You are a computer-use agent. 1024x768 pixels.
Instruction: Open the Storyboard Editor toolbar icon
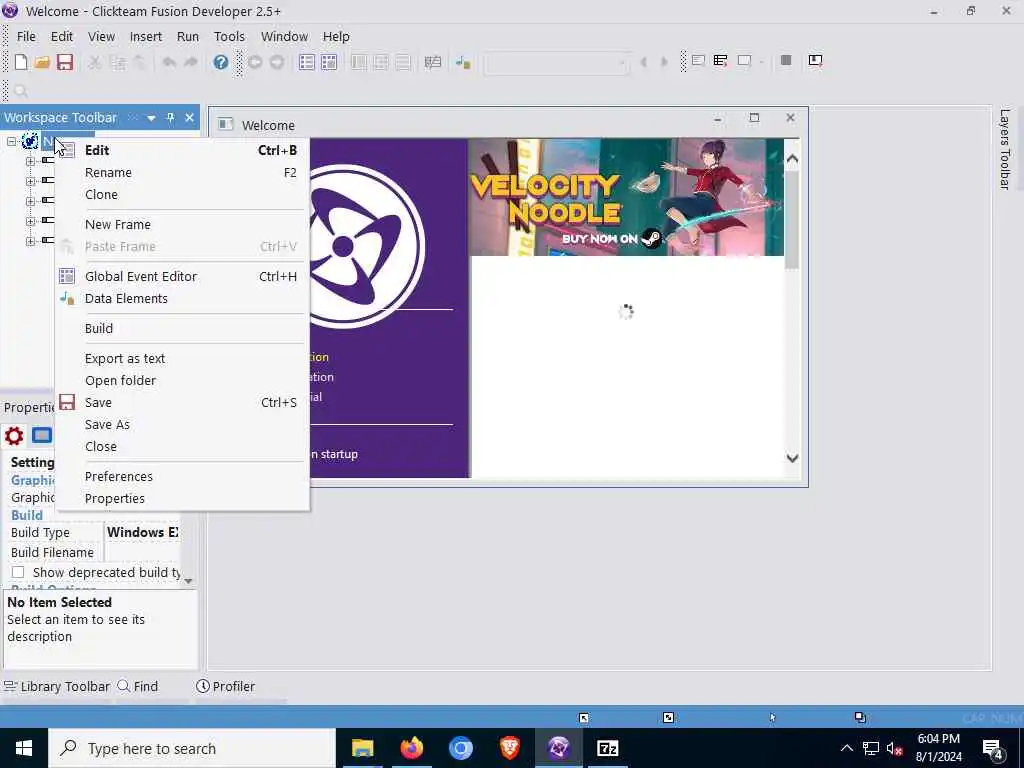(x=306, y=62)
